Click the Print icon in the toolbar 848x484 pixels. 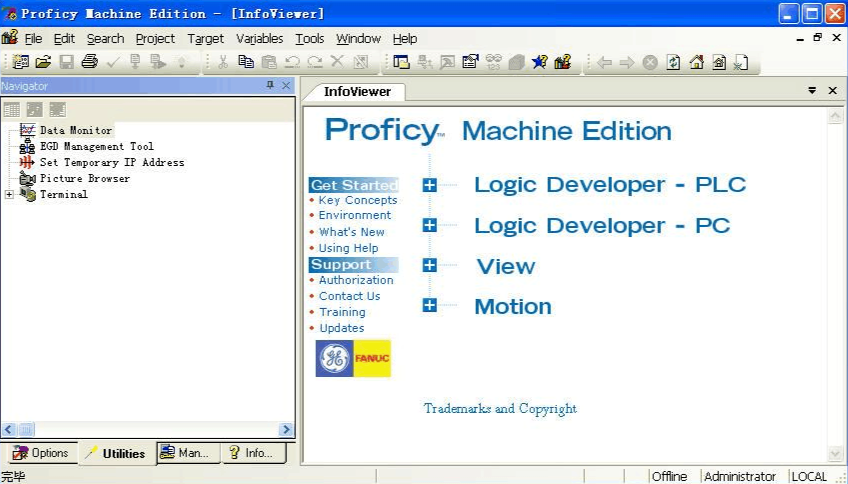pyautogui.click(x=89, y=62)
